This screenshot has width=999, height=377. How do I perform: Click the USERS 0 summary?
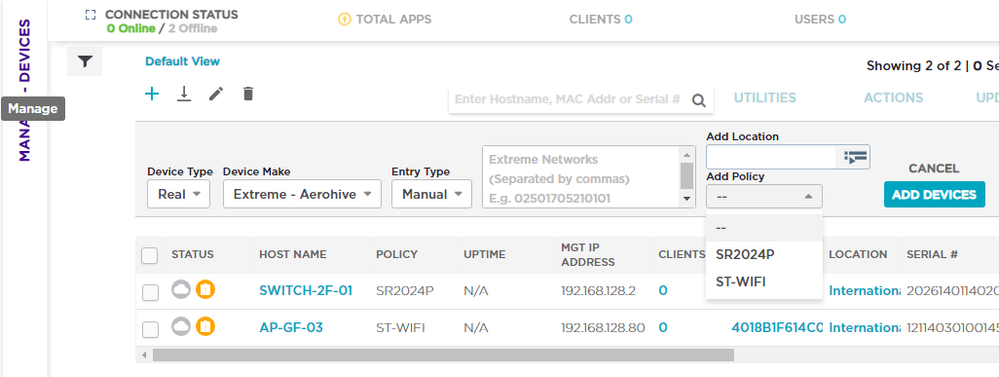click(820, 19)
